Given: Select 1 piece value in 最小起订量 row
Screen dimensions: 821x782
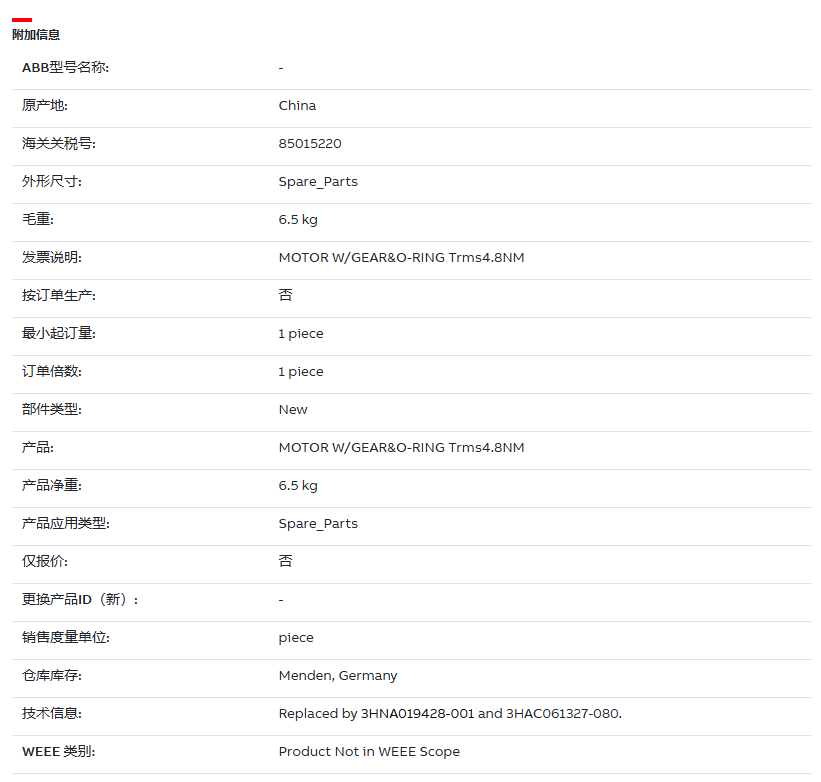Looking at the screenshot, I should click(301, 334).
